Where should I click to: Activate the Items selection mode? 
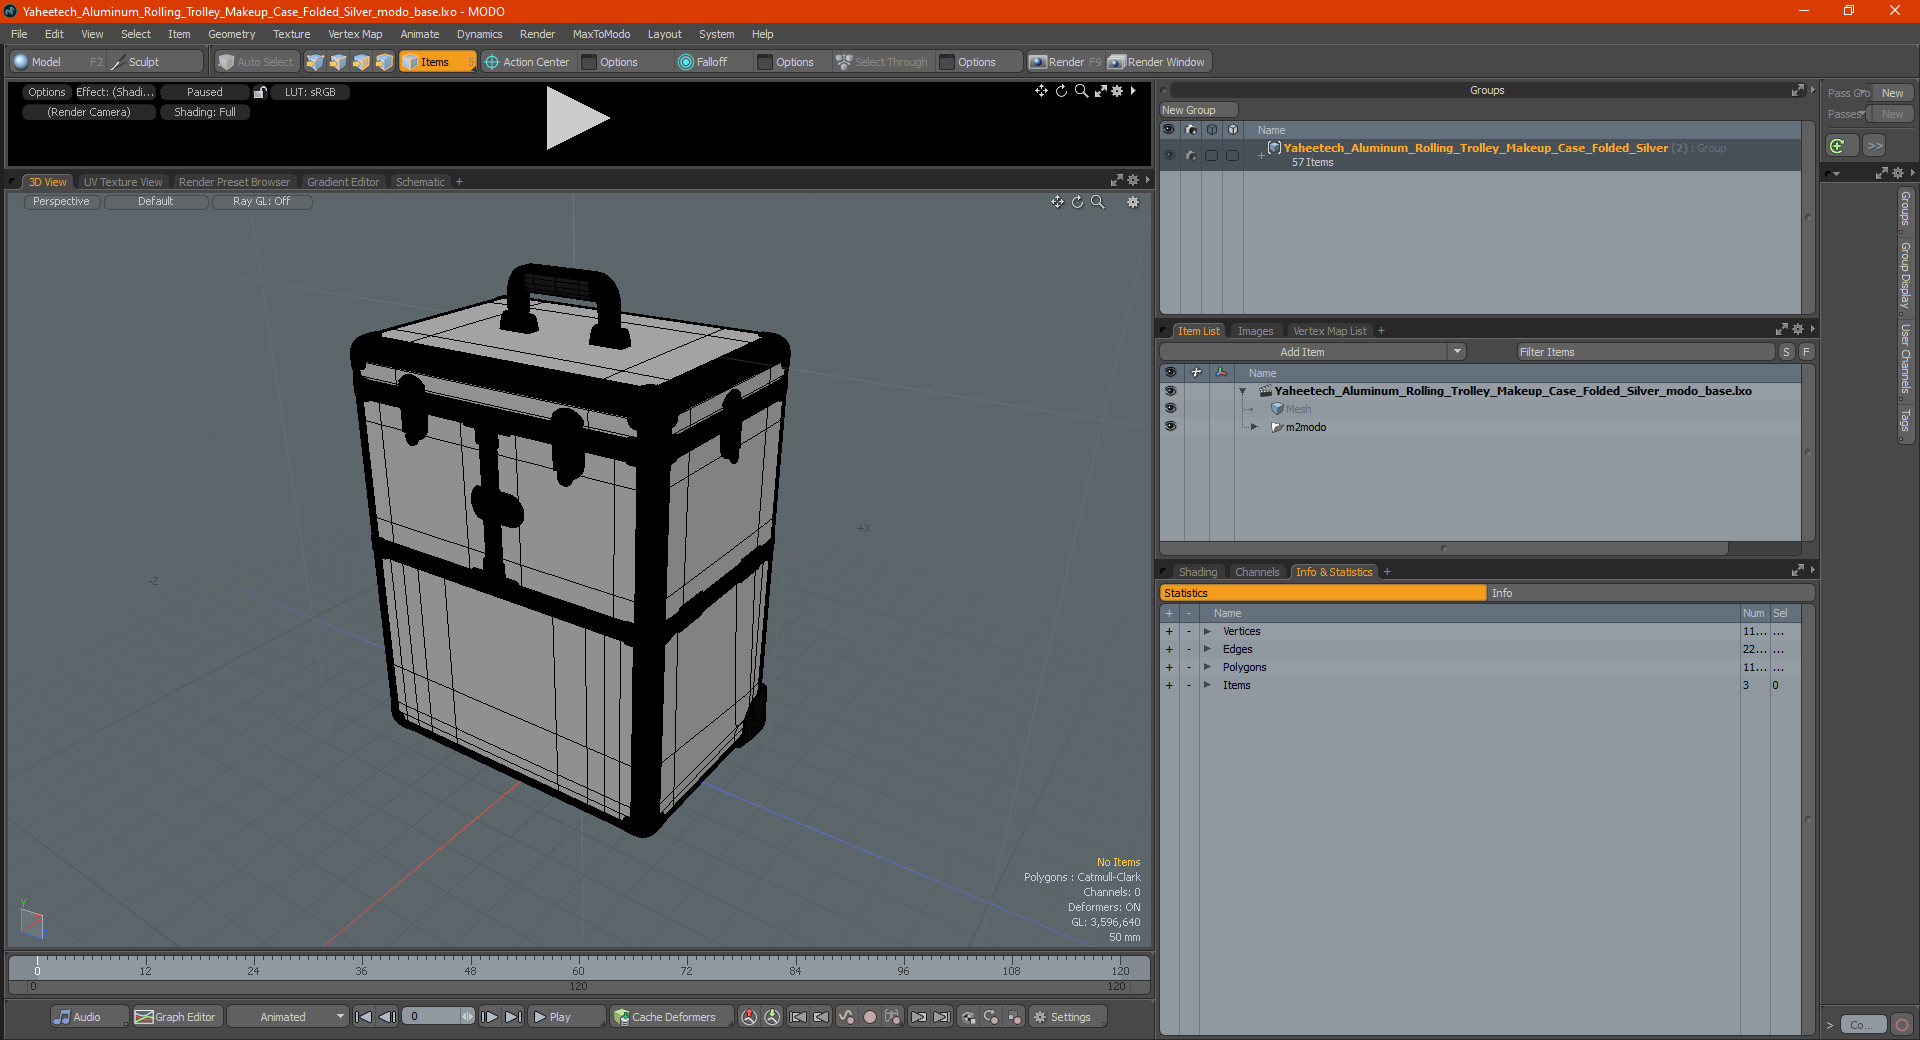pos(437,62)
